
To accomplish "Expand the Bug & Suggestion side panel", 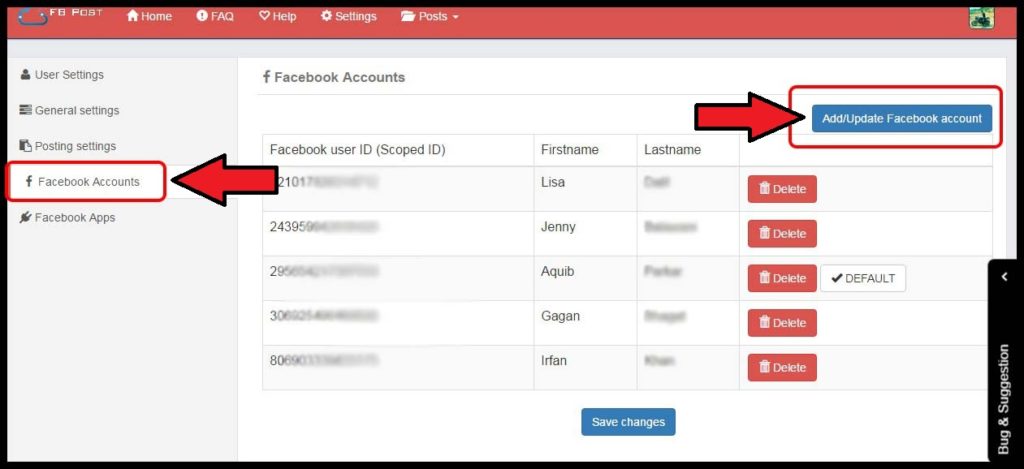I will click(x=1004, y=277).
